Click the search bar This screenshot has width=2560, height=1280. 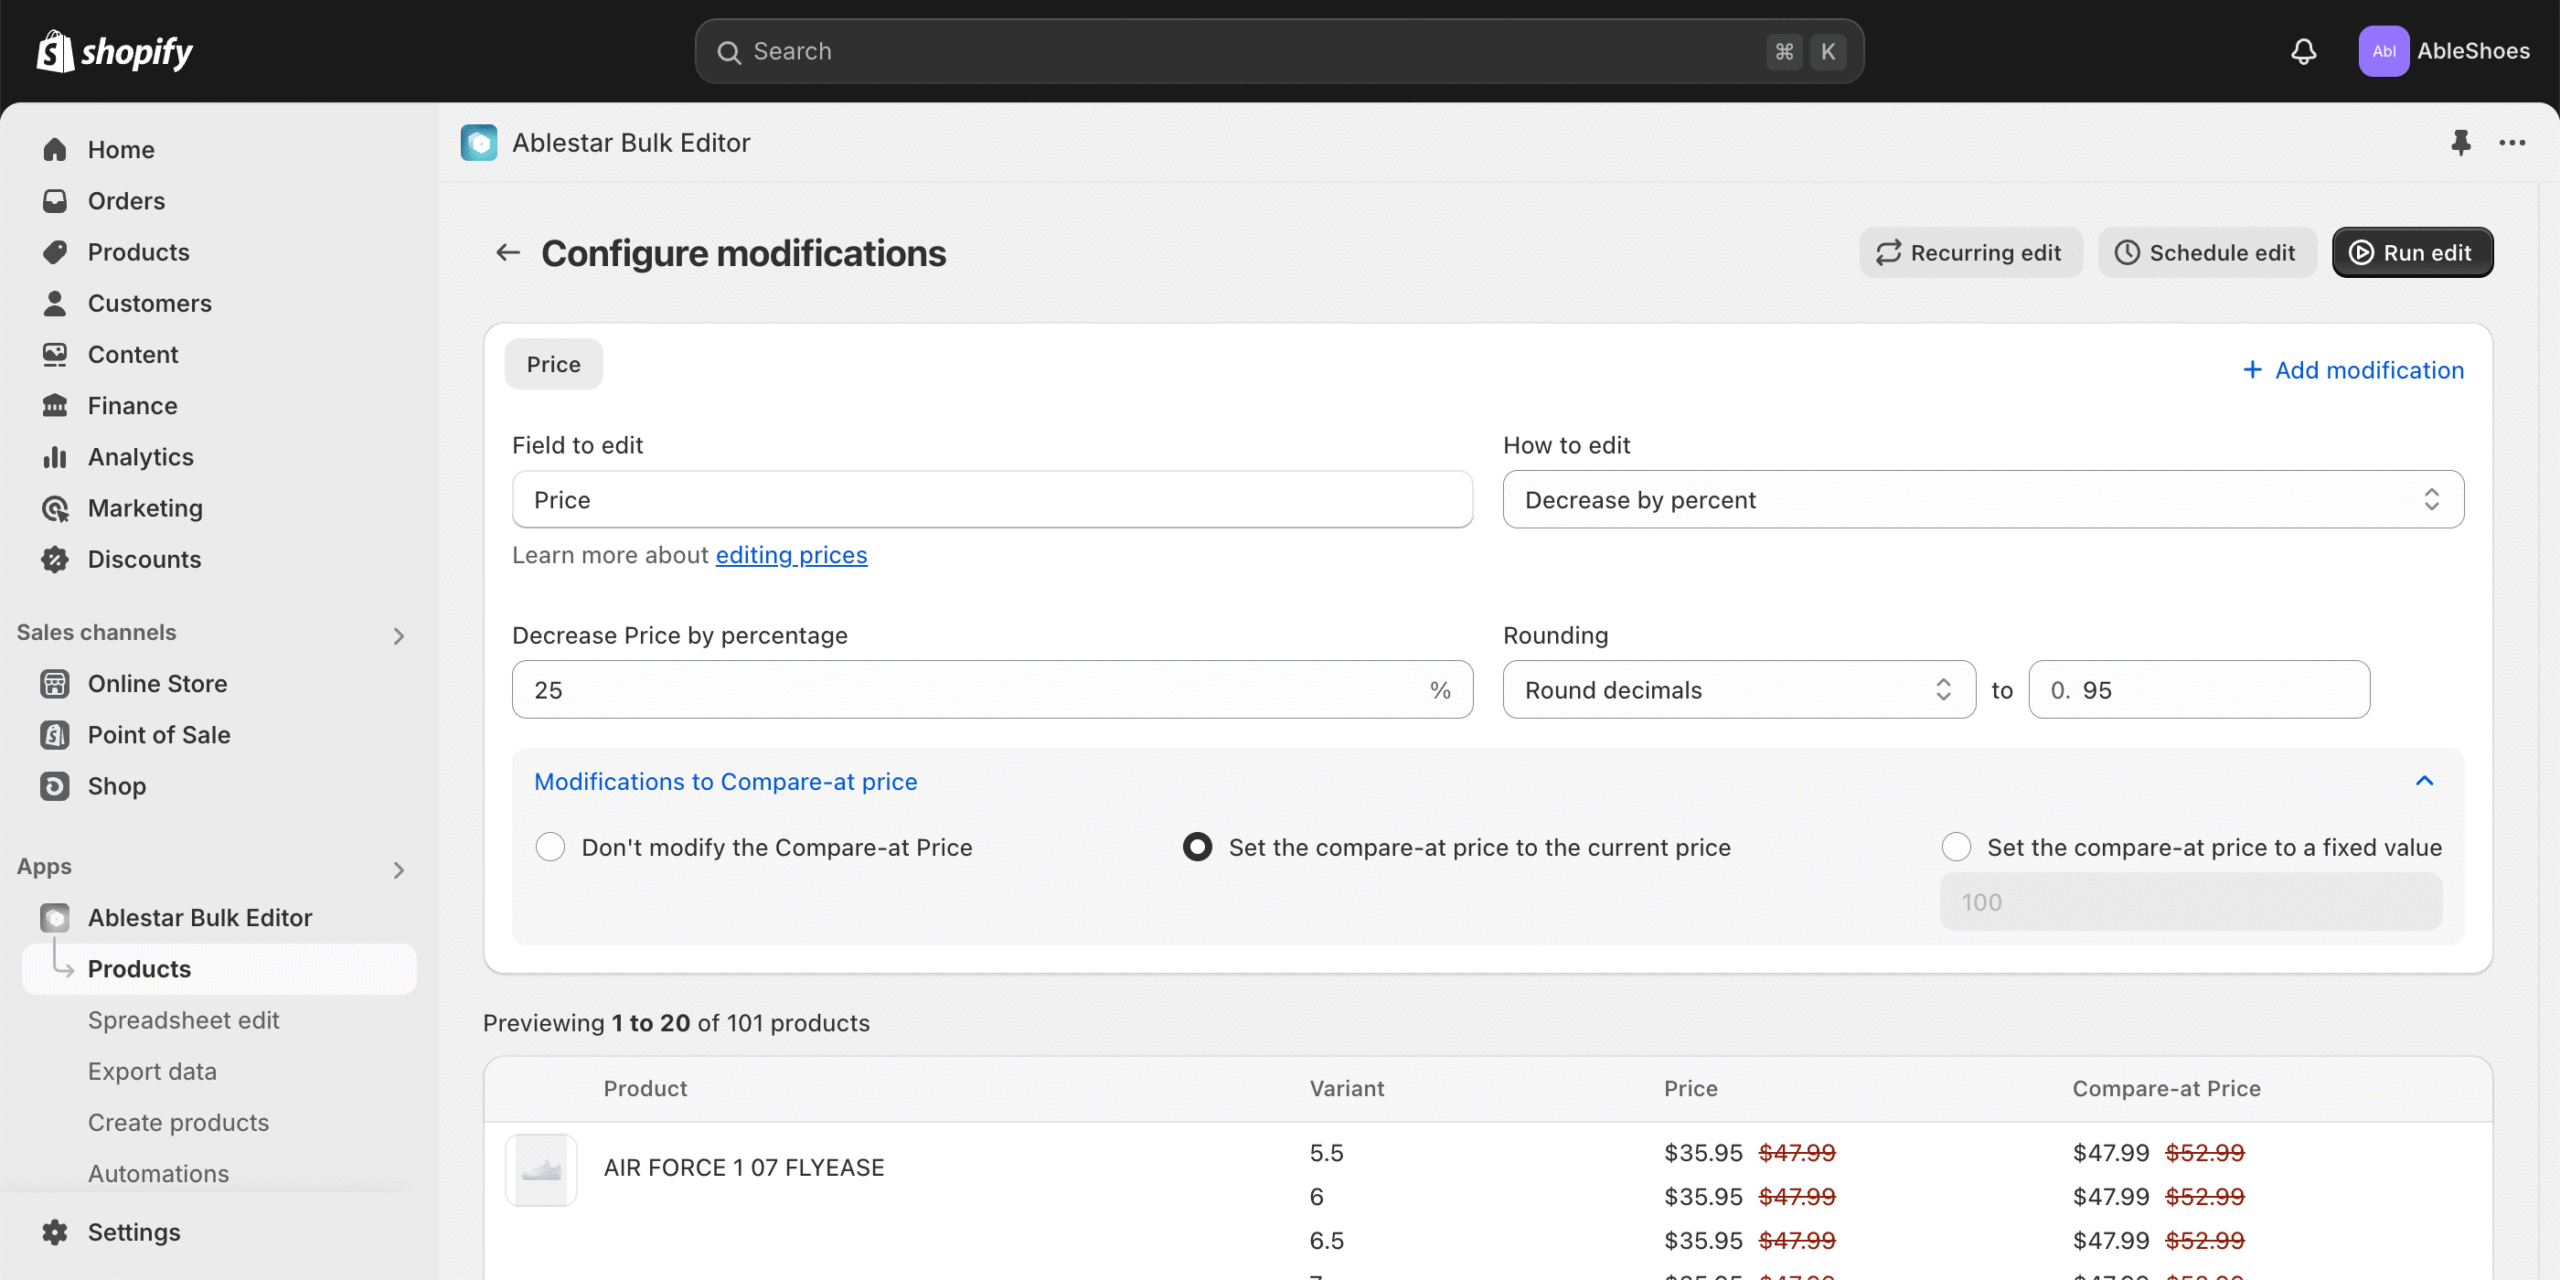click(x=1277, y=51)
